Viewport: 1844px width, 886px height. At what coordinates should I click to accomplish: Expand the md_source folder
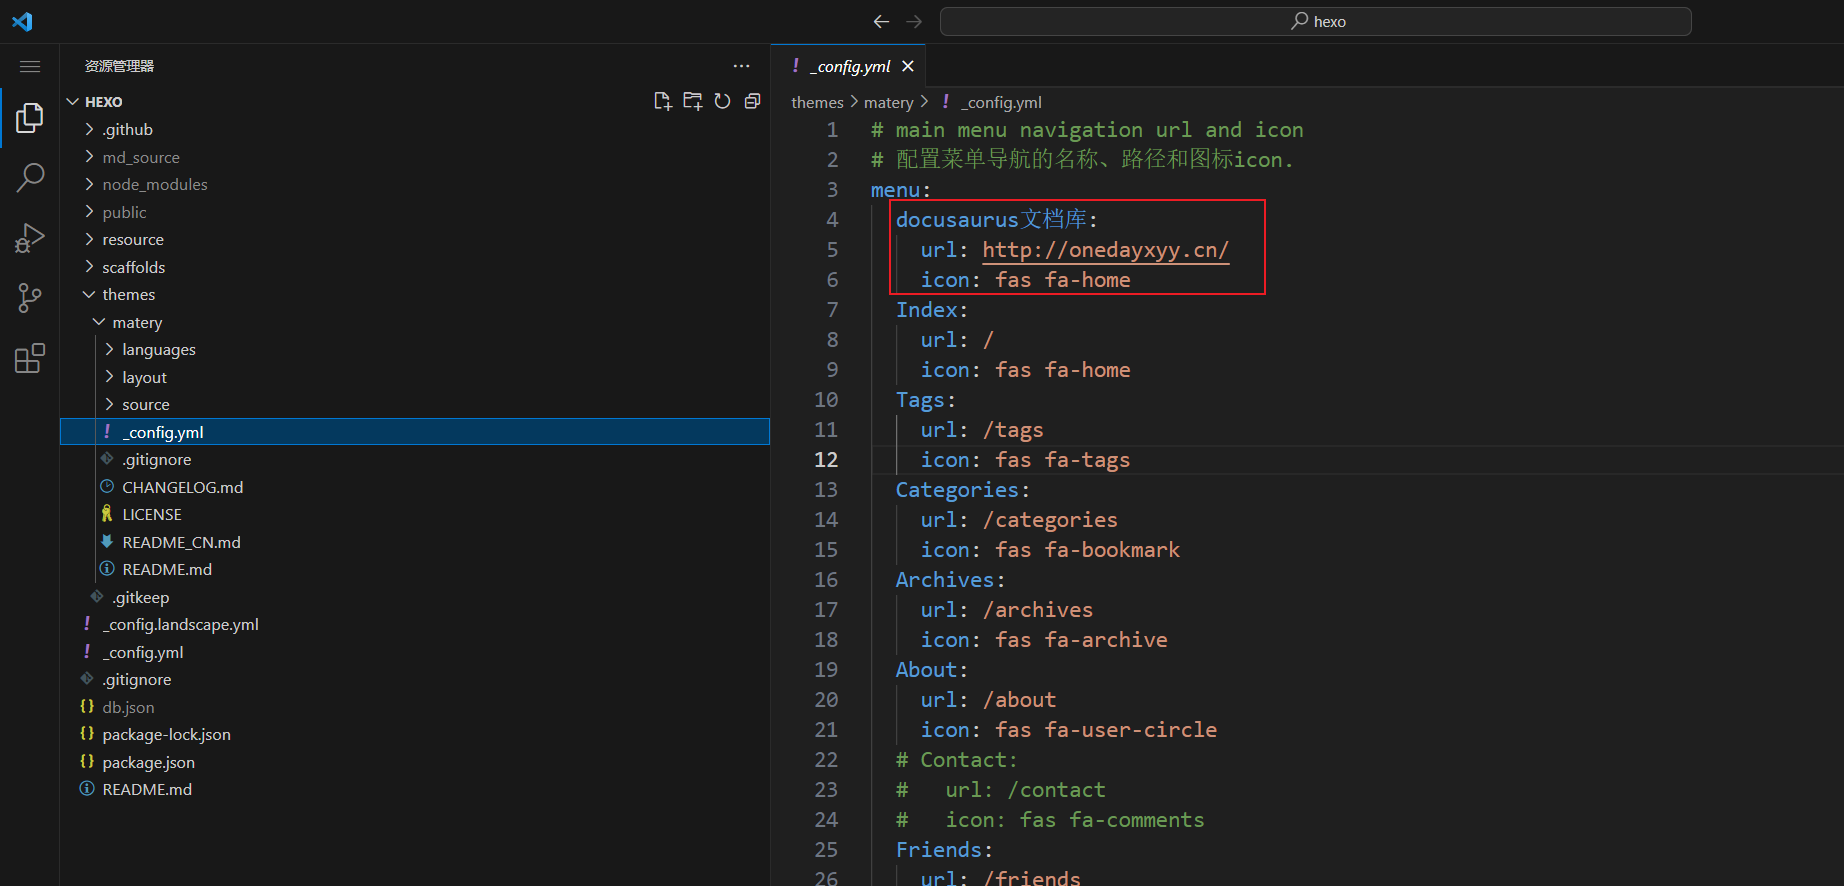pos(415,157)
